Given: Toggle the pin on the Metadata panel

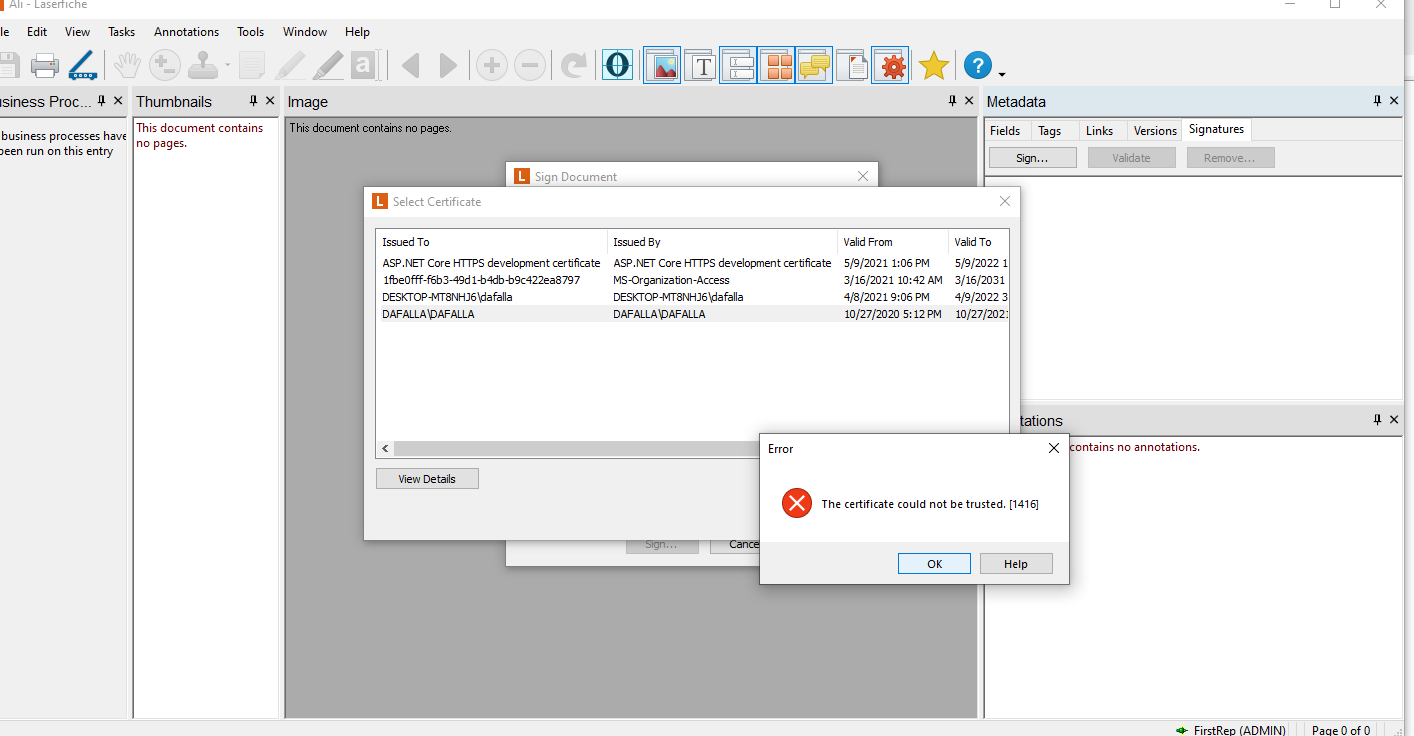Looking at the screenshot, I should [x=1377, y=101].
